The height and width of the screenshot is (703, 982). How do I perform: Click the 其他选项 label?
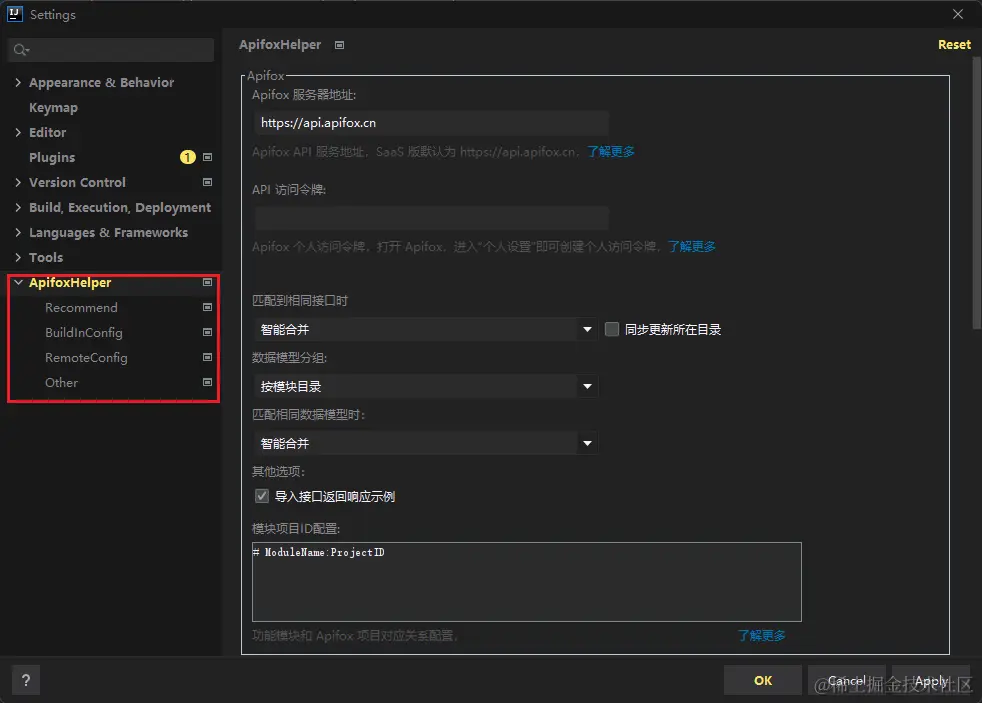278,471
